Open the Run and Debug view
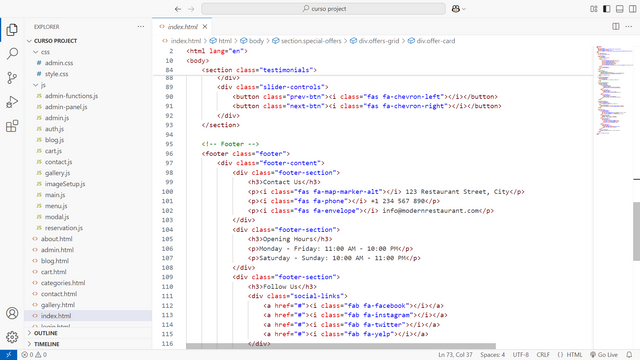The image size is (640, 360). click(x=12, y=102)
